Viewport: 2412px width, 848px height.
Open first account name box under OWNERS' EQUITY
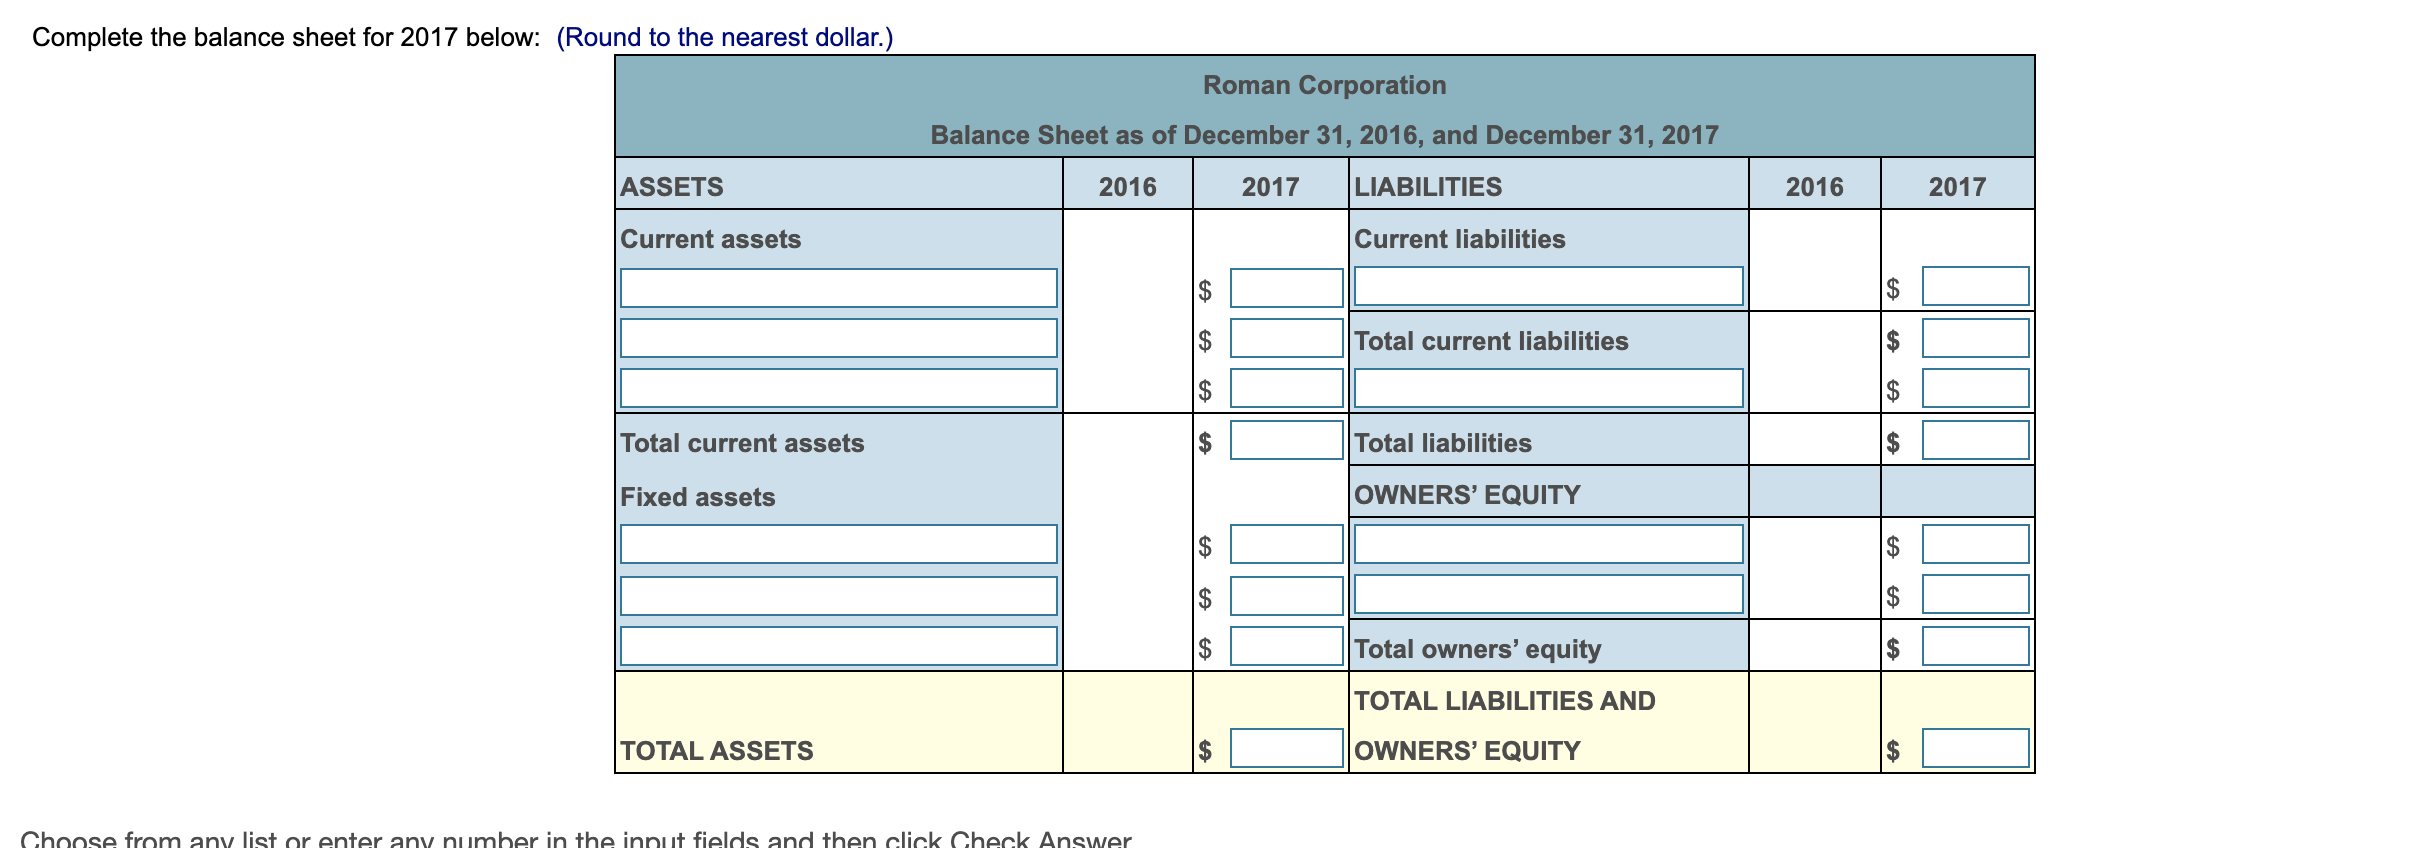1548,544
